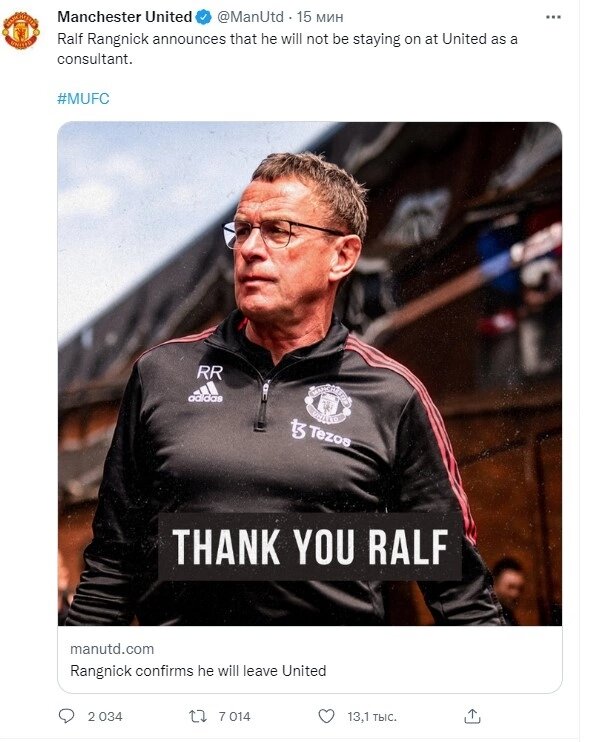This screenshot has width=594, height=742.
Task: Open the #MUFC hashtag
Action: click(x=83, y=98)
